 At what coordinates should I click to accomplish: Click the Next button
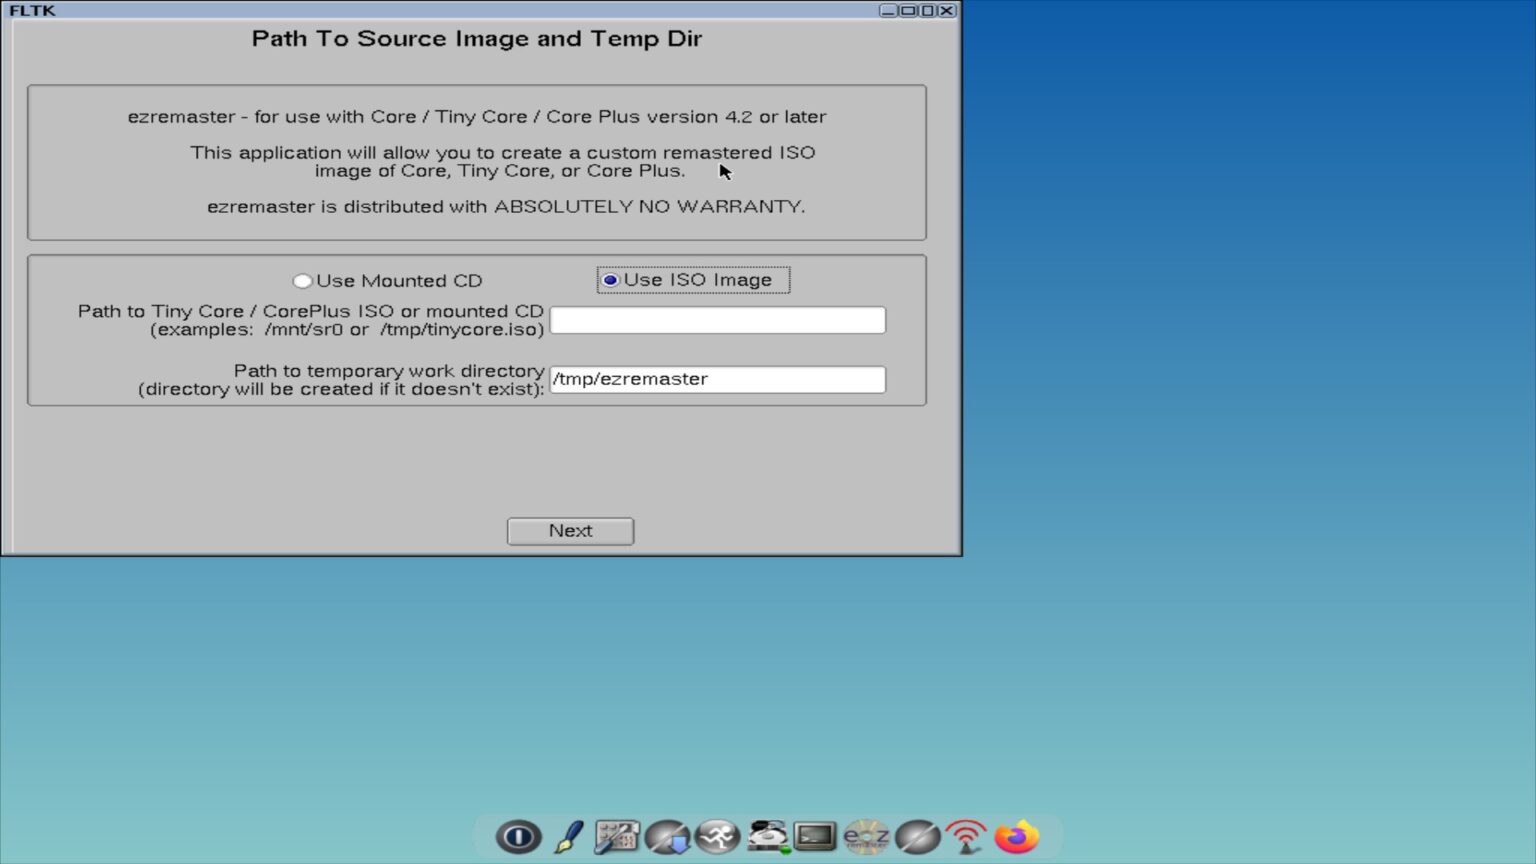569,530
